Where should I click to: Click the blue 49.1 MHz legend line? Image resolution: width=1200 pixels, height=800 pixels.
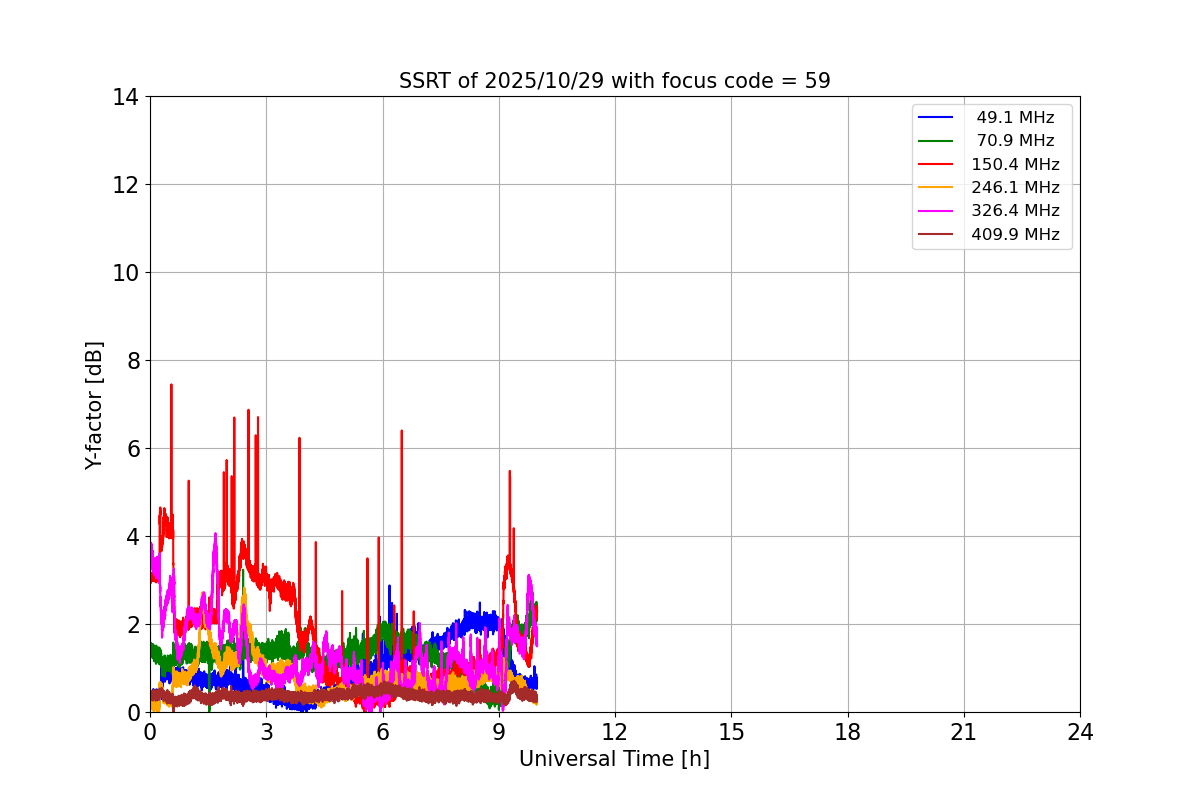point(936,117)
